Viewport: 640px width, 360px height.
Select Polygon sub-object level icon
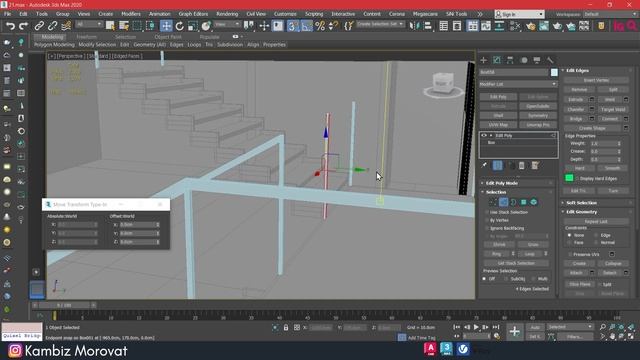click(524, 202)
